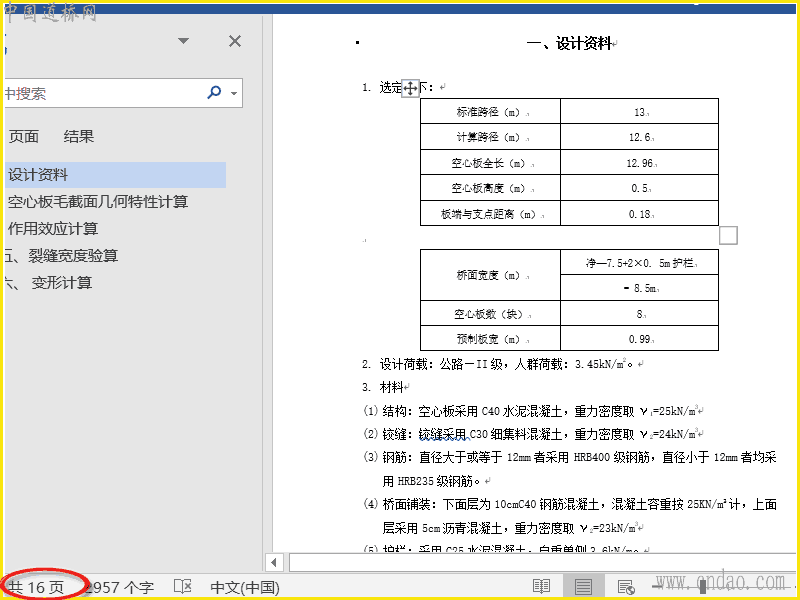Click the title 一、设计资料

[568, 43]
